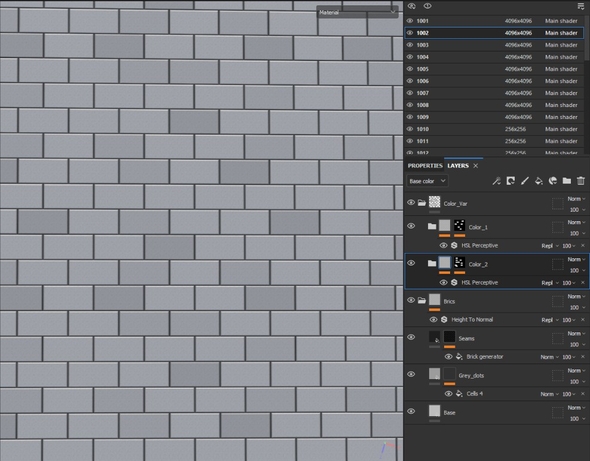Collapse the Color_Var folder
590x461 pixels.
pos(422,203)
